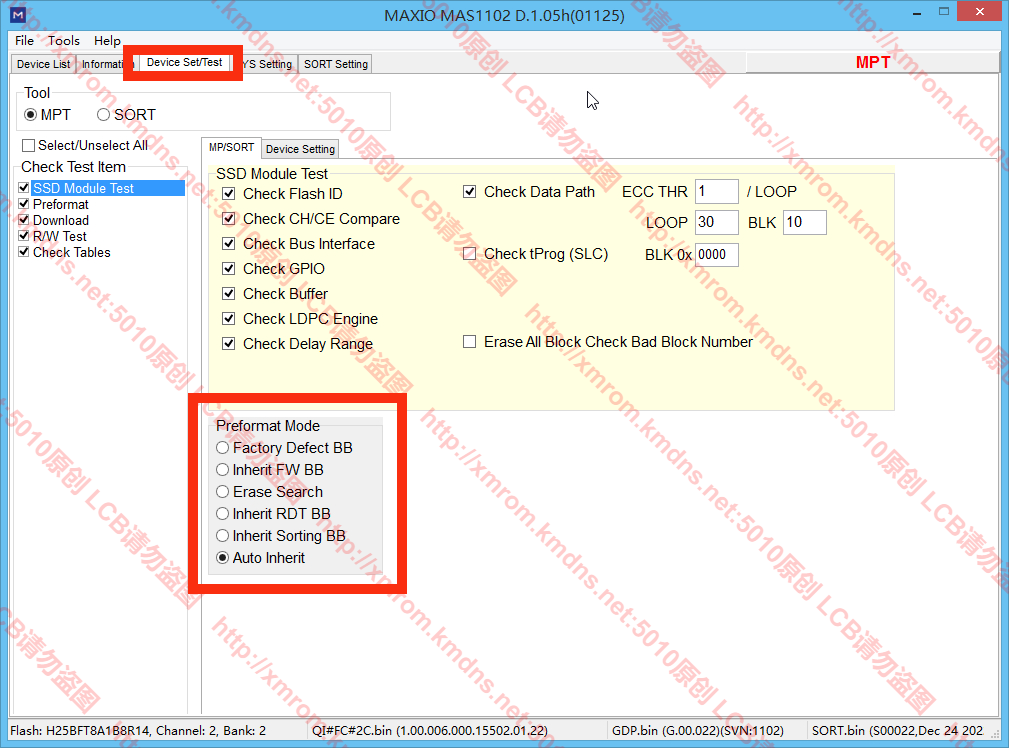Open the Help menu

(107, 41)
